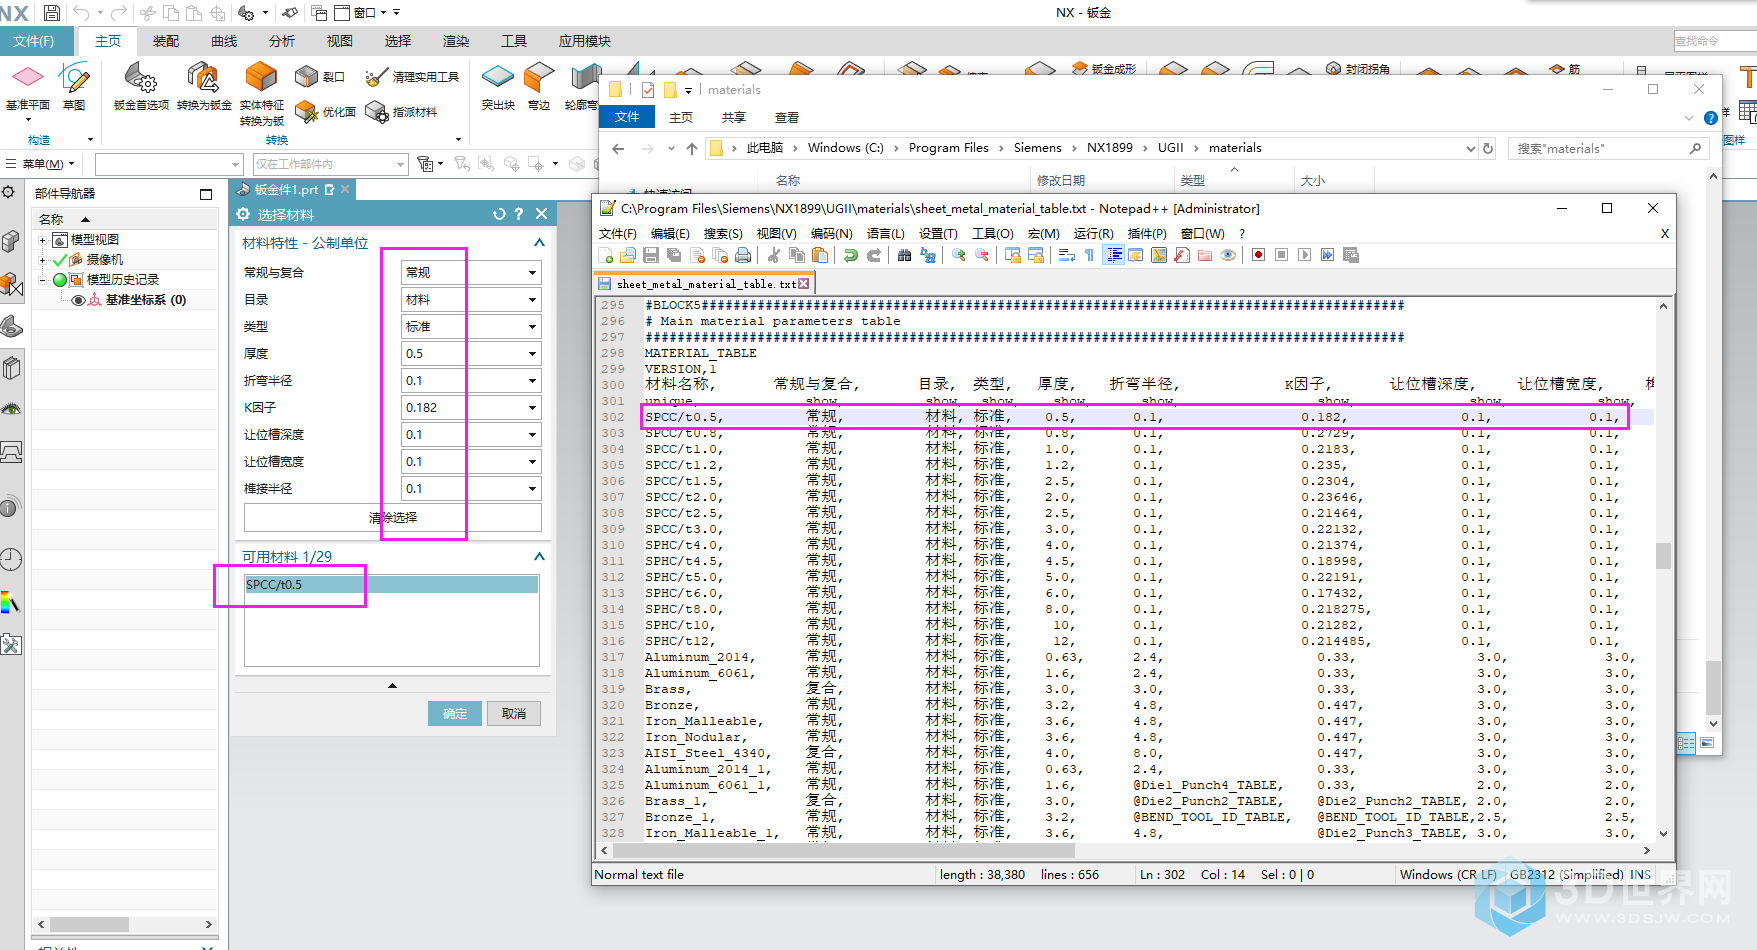Toggle Word Wrap in Notepad++ toolbar
The height and width of the screenshot is (950, 1757).
click(x=1067, y=255)
